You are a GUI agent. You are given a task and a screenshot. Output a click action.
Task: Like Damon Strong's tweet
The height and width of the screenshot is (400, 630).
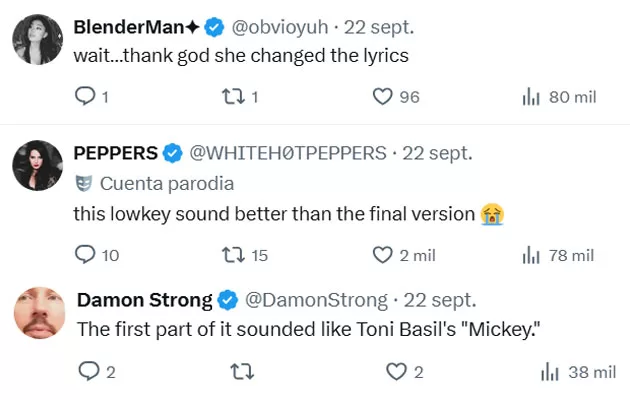pyautogui.click(x=395, y=372)
